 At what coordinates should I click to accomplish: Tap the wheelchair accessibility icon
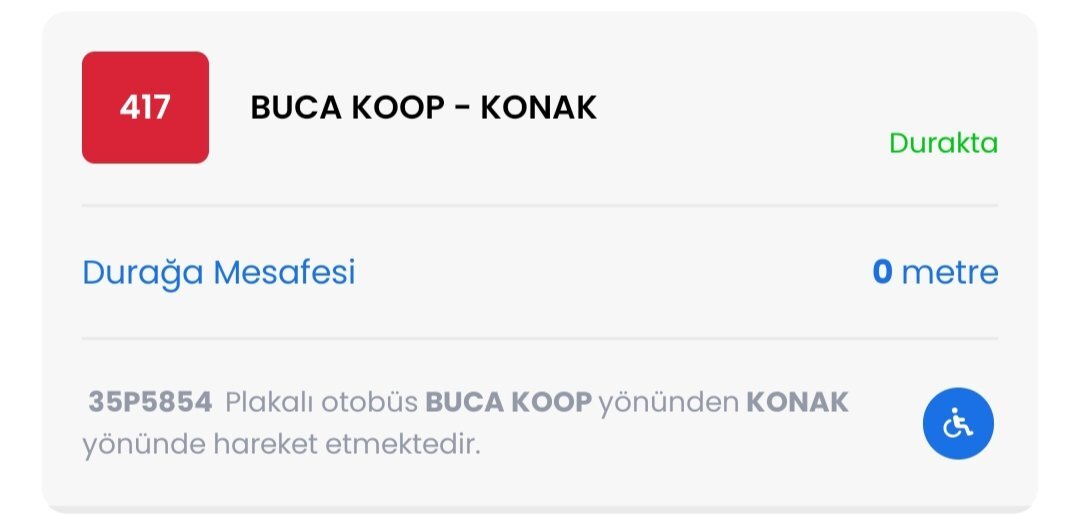click(957, 423)
